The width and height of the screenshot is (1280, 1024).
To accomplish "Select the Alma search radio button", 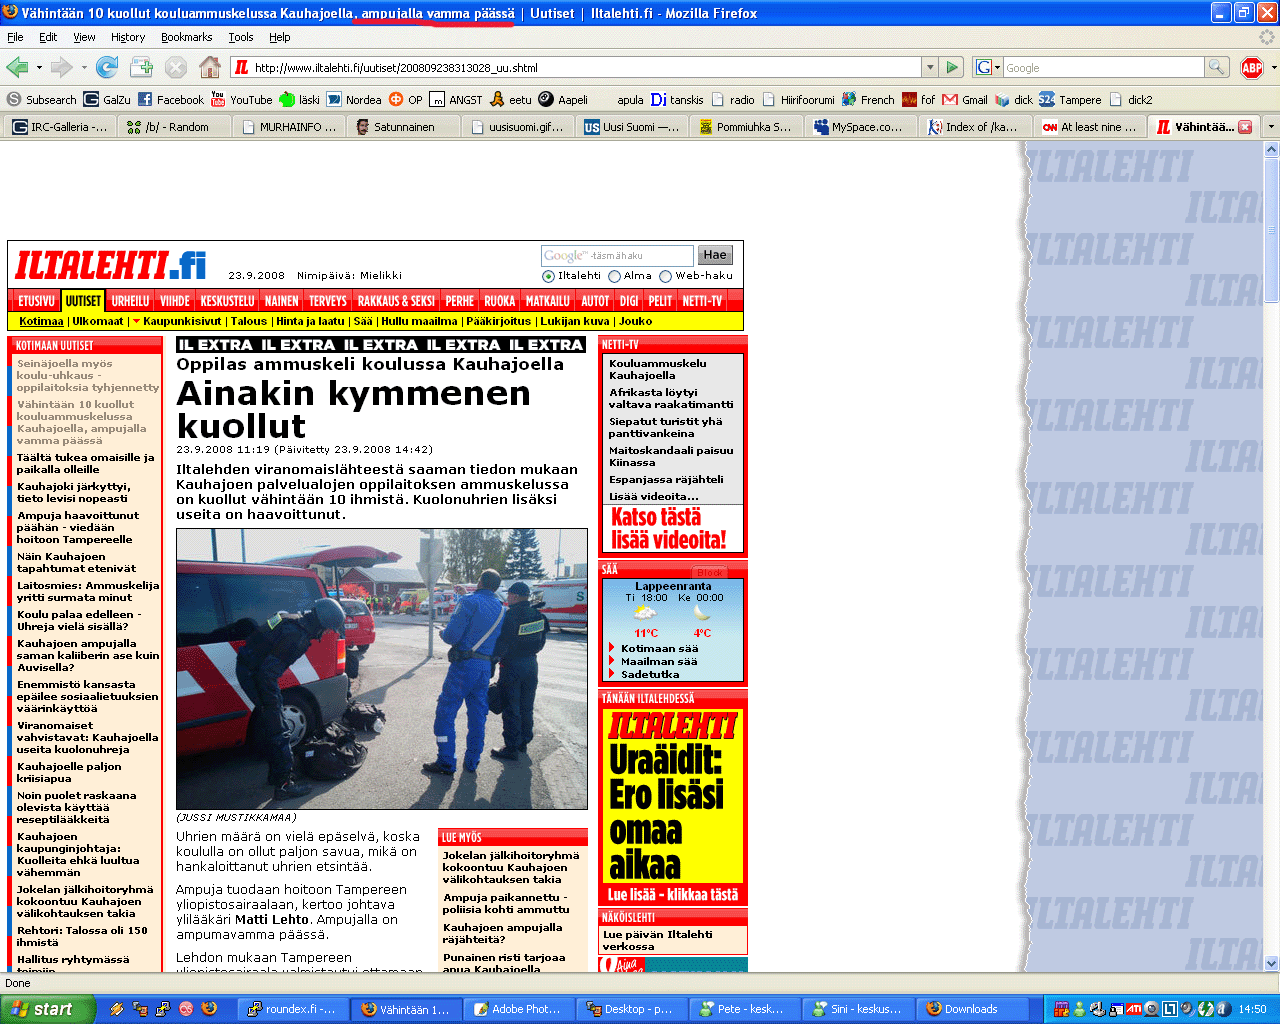I will pos(614,276).
